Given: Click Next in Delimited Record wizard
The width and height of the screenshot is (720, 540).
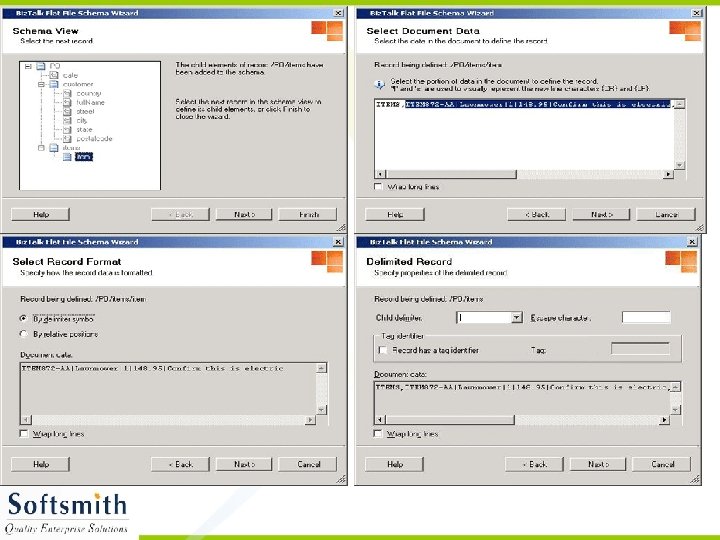Looking at the screenshot, I should [598, 464].
